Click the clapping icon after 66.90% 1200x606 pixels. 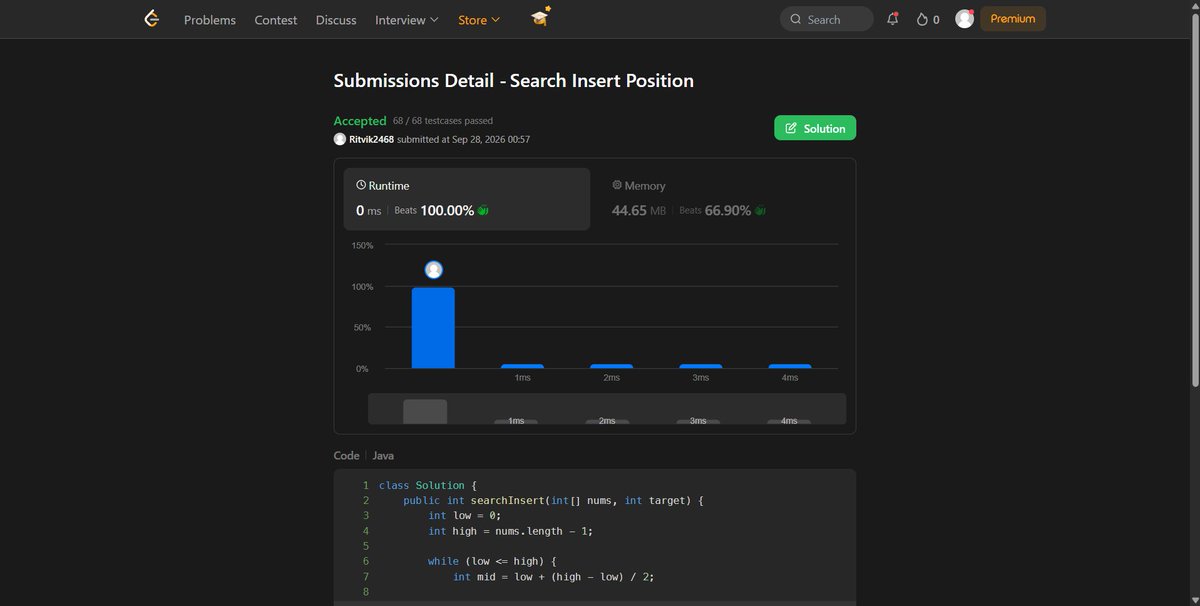click(760, 211)
